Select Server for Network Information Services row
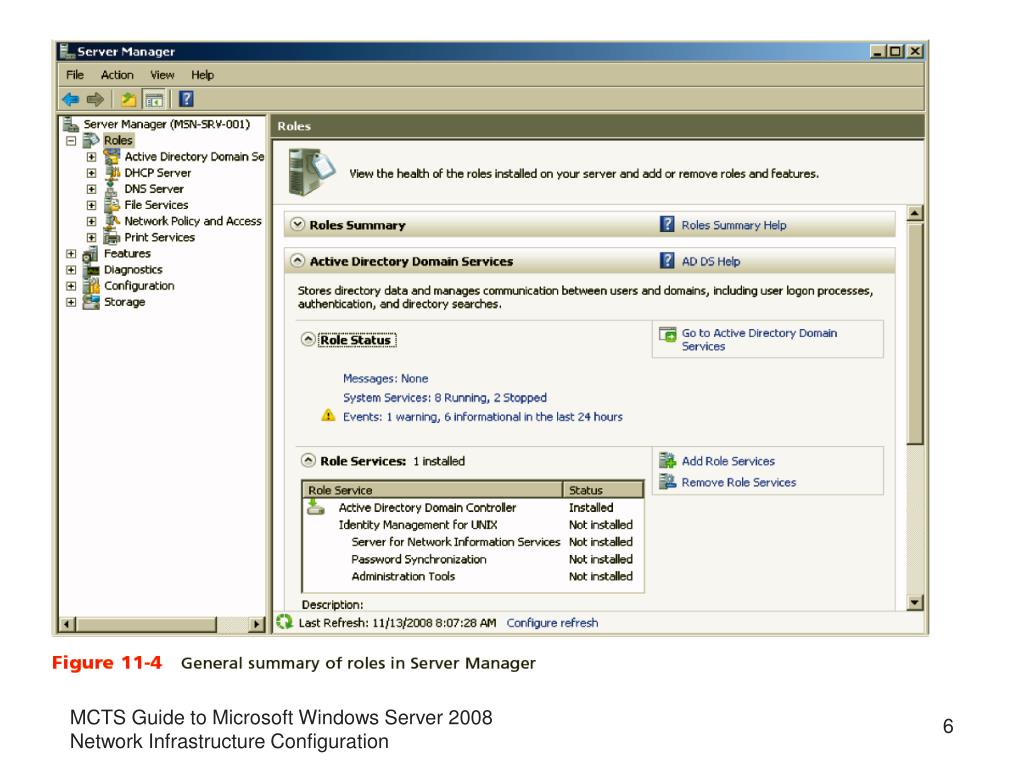The image size is (1024, 768). click(x=473, y=542)
